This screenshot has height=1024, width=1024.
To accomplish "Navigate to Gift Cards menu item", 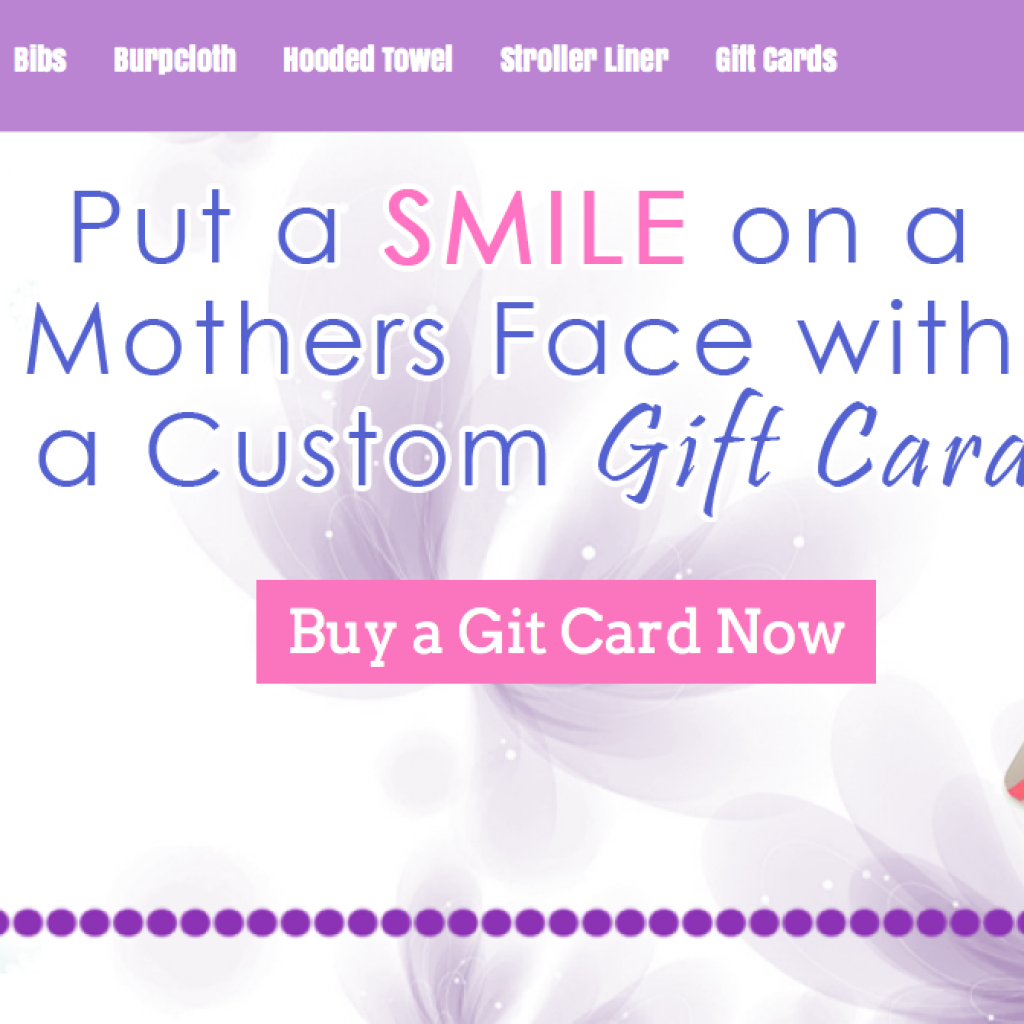I will click(x=776, y=59).
